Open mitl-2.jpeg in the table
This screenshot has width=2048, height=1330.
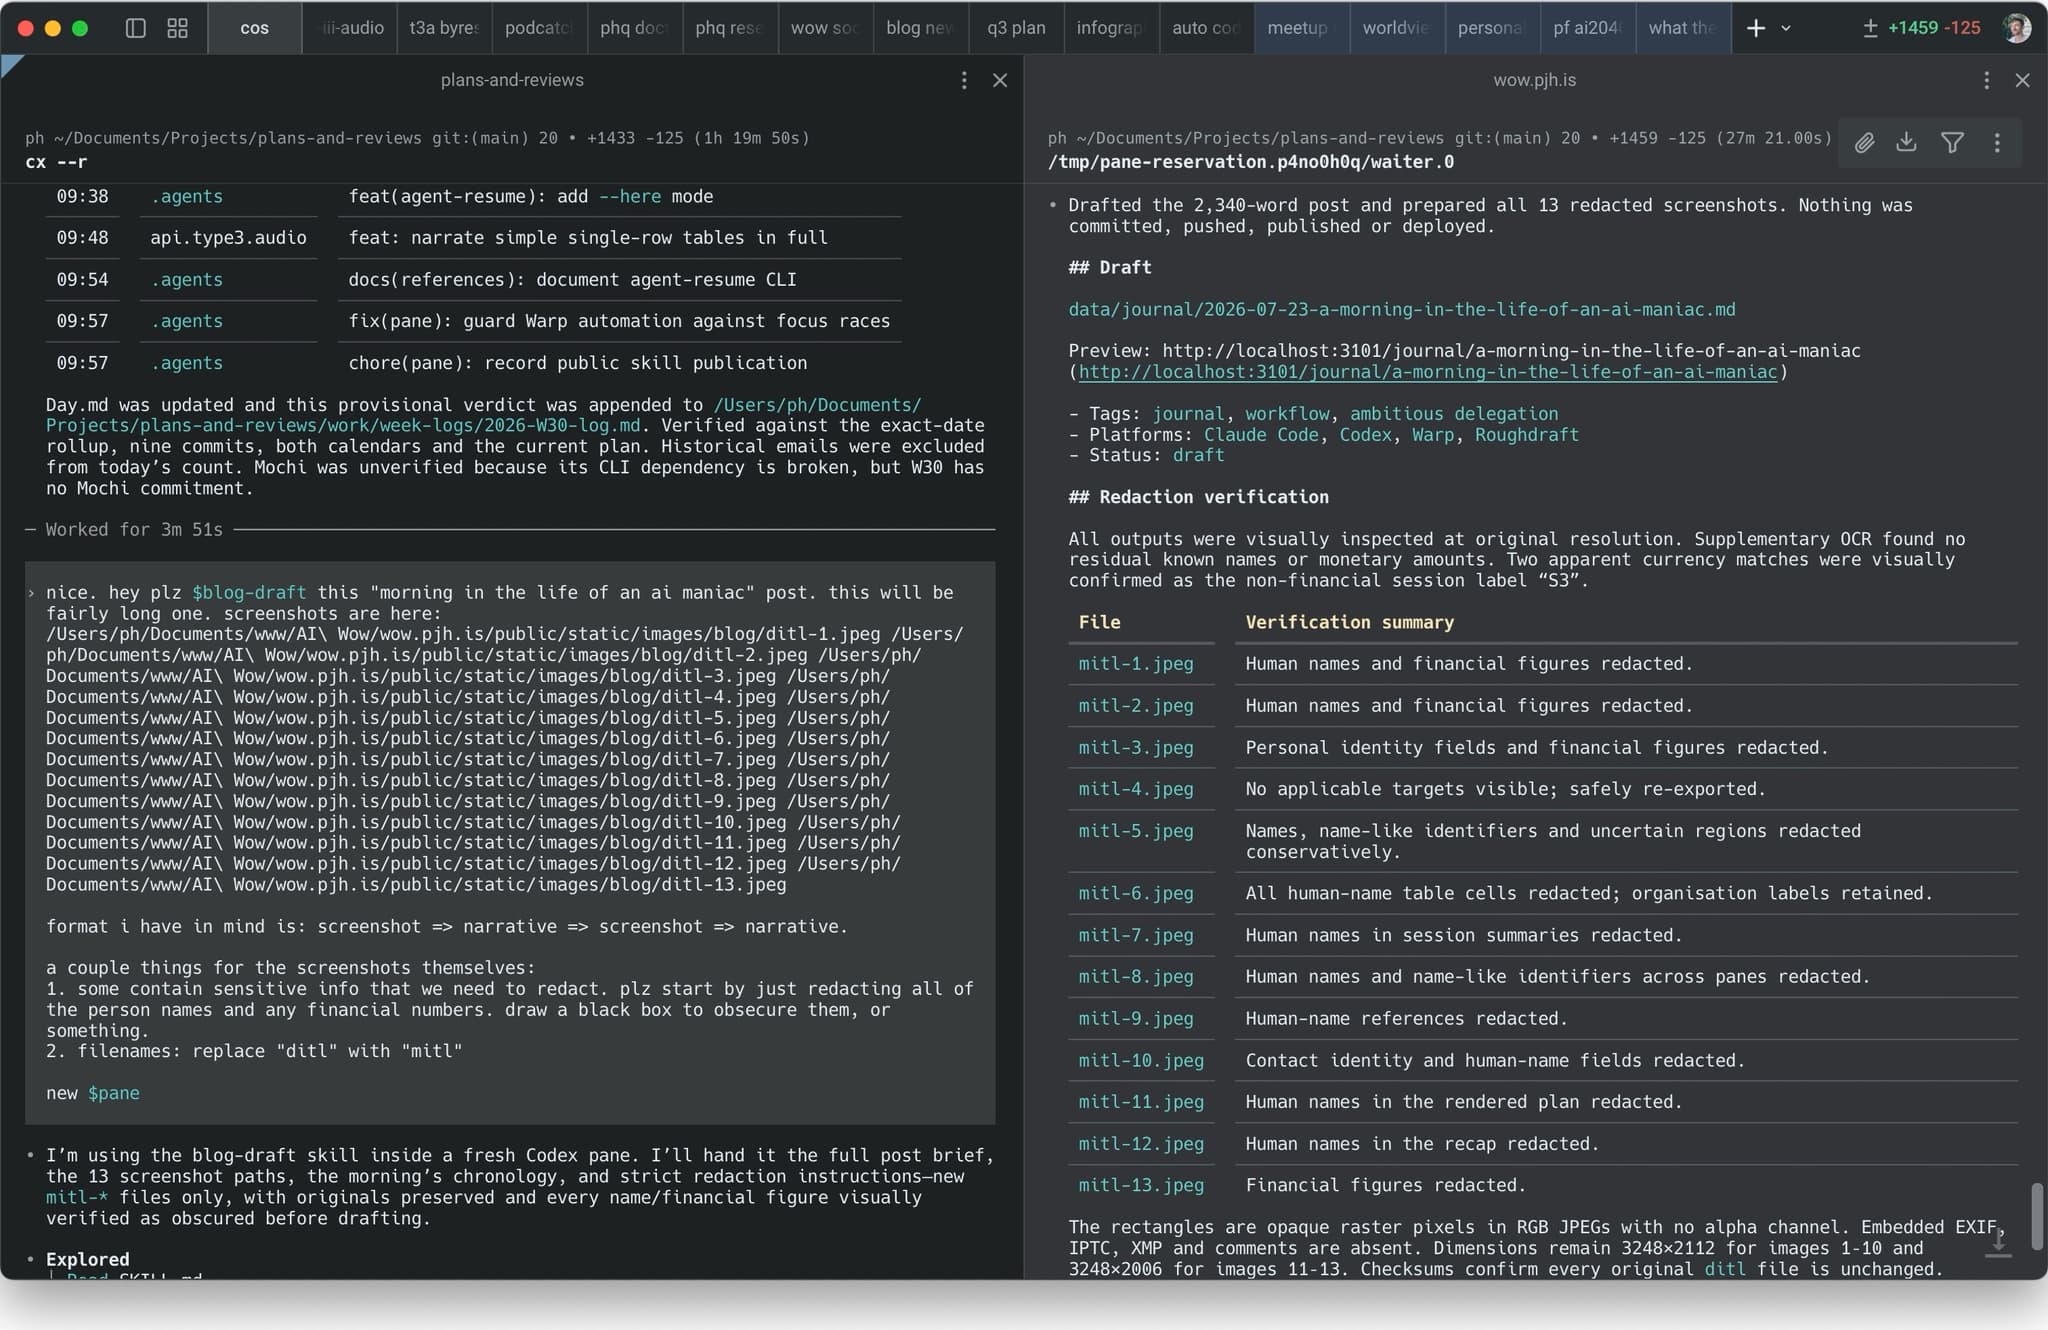[x=1136, y=705]
